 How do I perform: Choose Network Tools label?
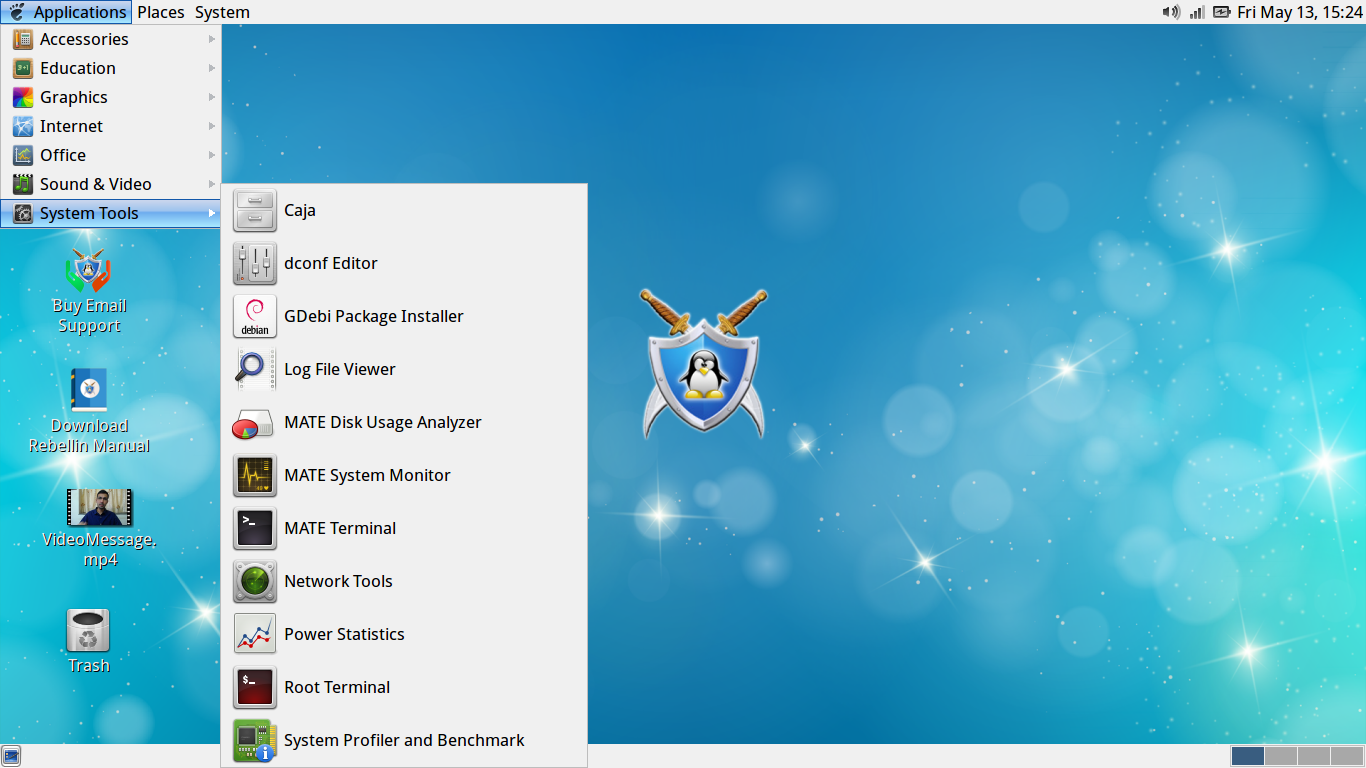point(338,582)
